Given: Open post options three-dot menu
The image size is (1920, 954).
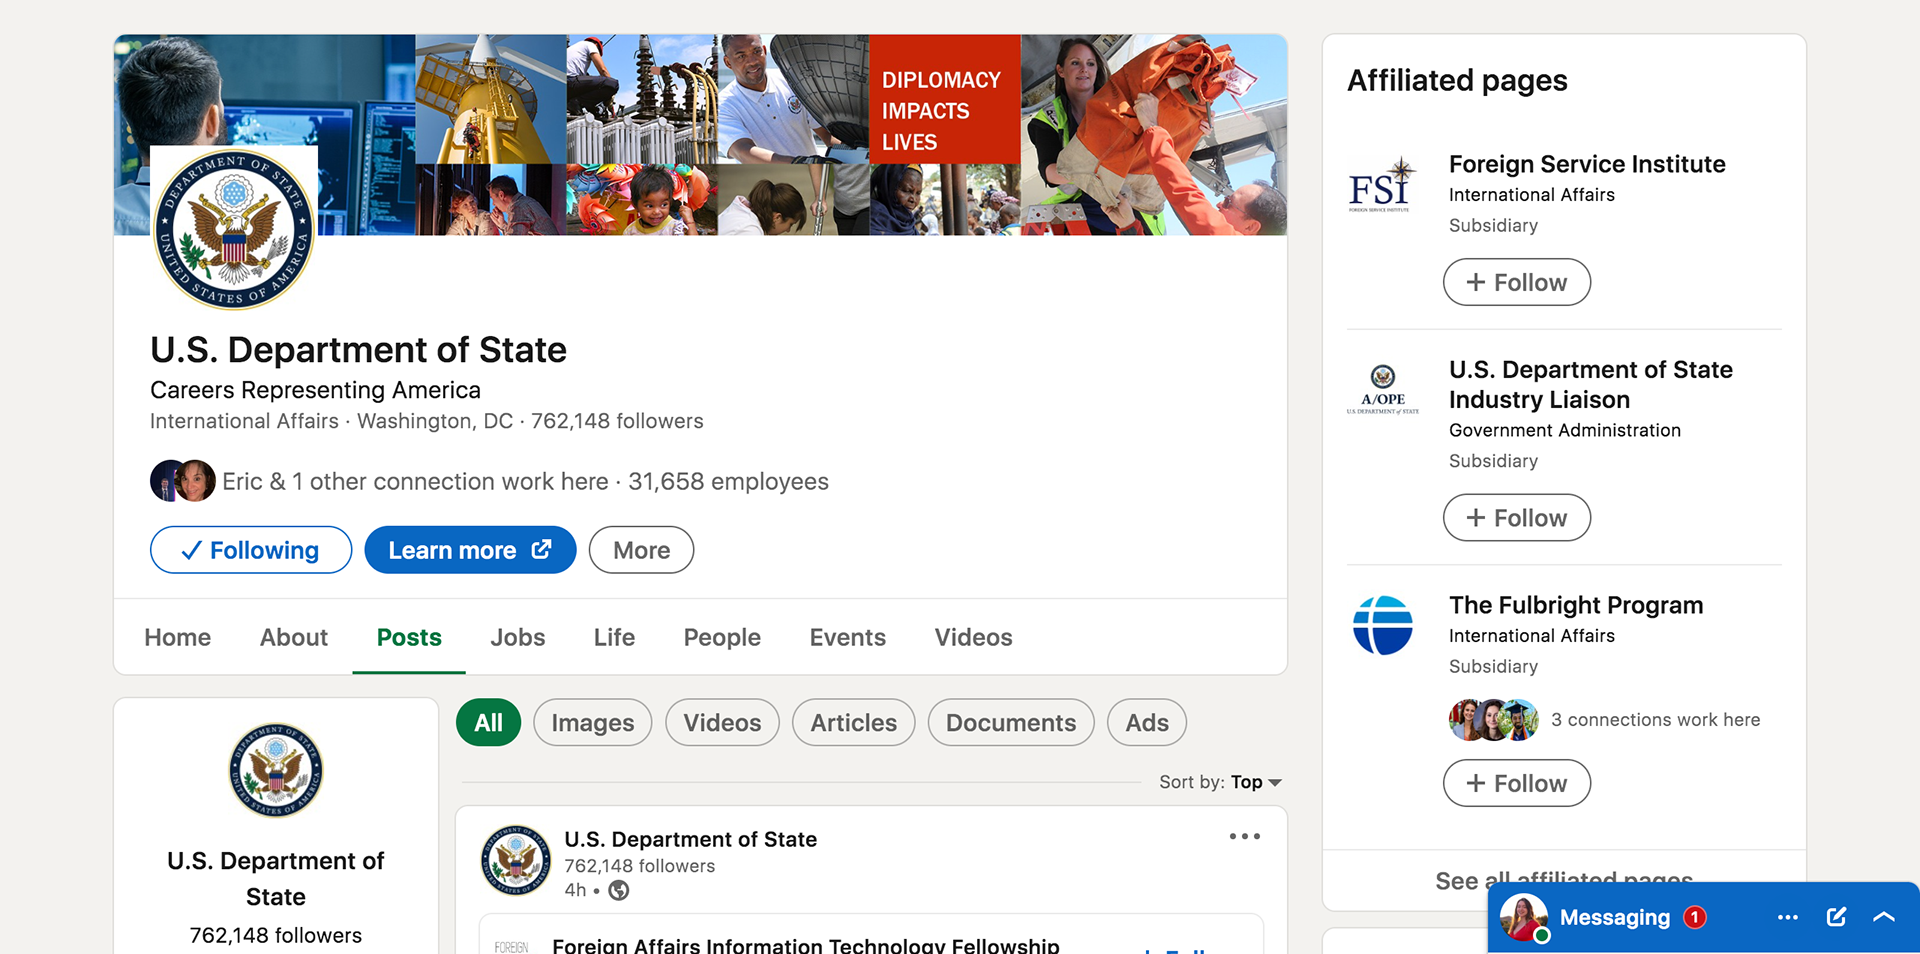Looking at the screenshot, I should pyautogui.click(x=1245, y=836).
